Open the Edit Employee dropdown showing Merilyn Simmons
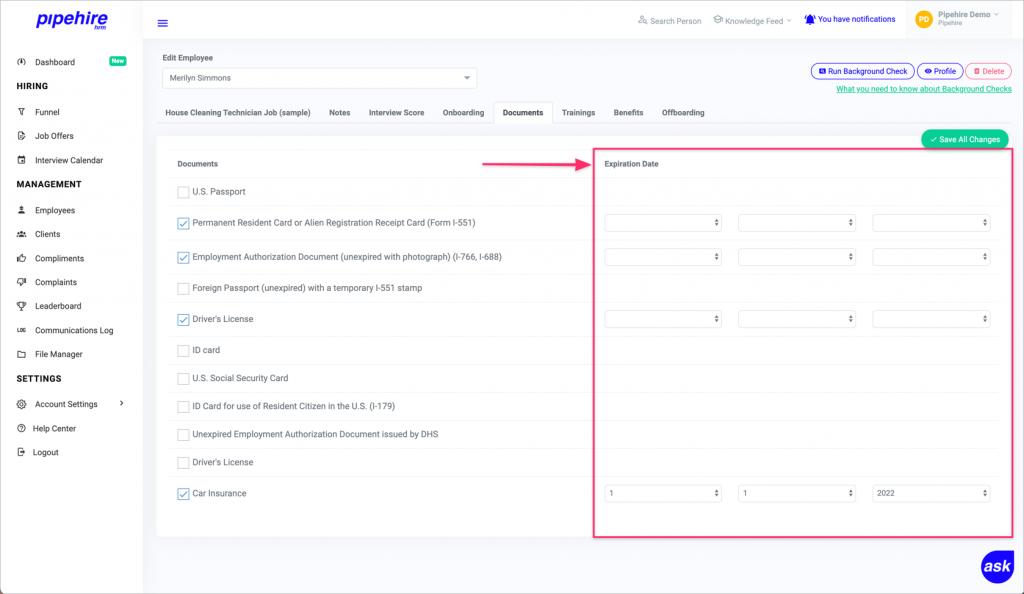Screen dimensions: 1024x594 tap(319, 76)
